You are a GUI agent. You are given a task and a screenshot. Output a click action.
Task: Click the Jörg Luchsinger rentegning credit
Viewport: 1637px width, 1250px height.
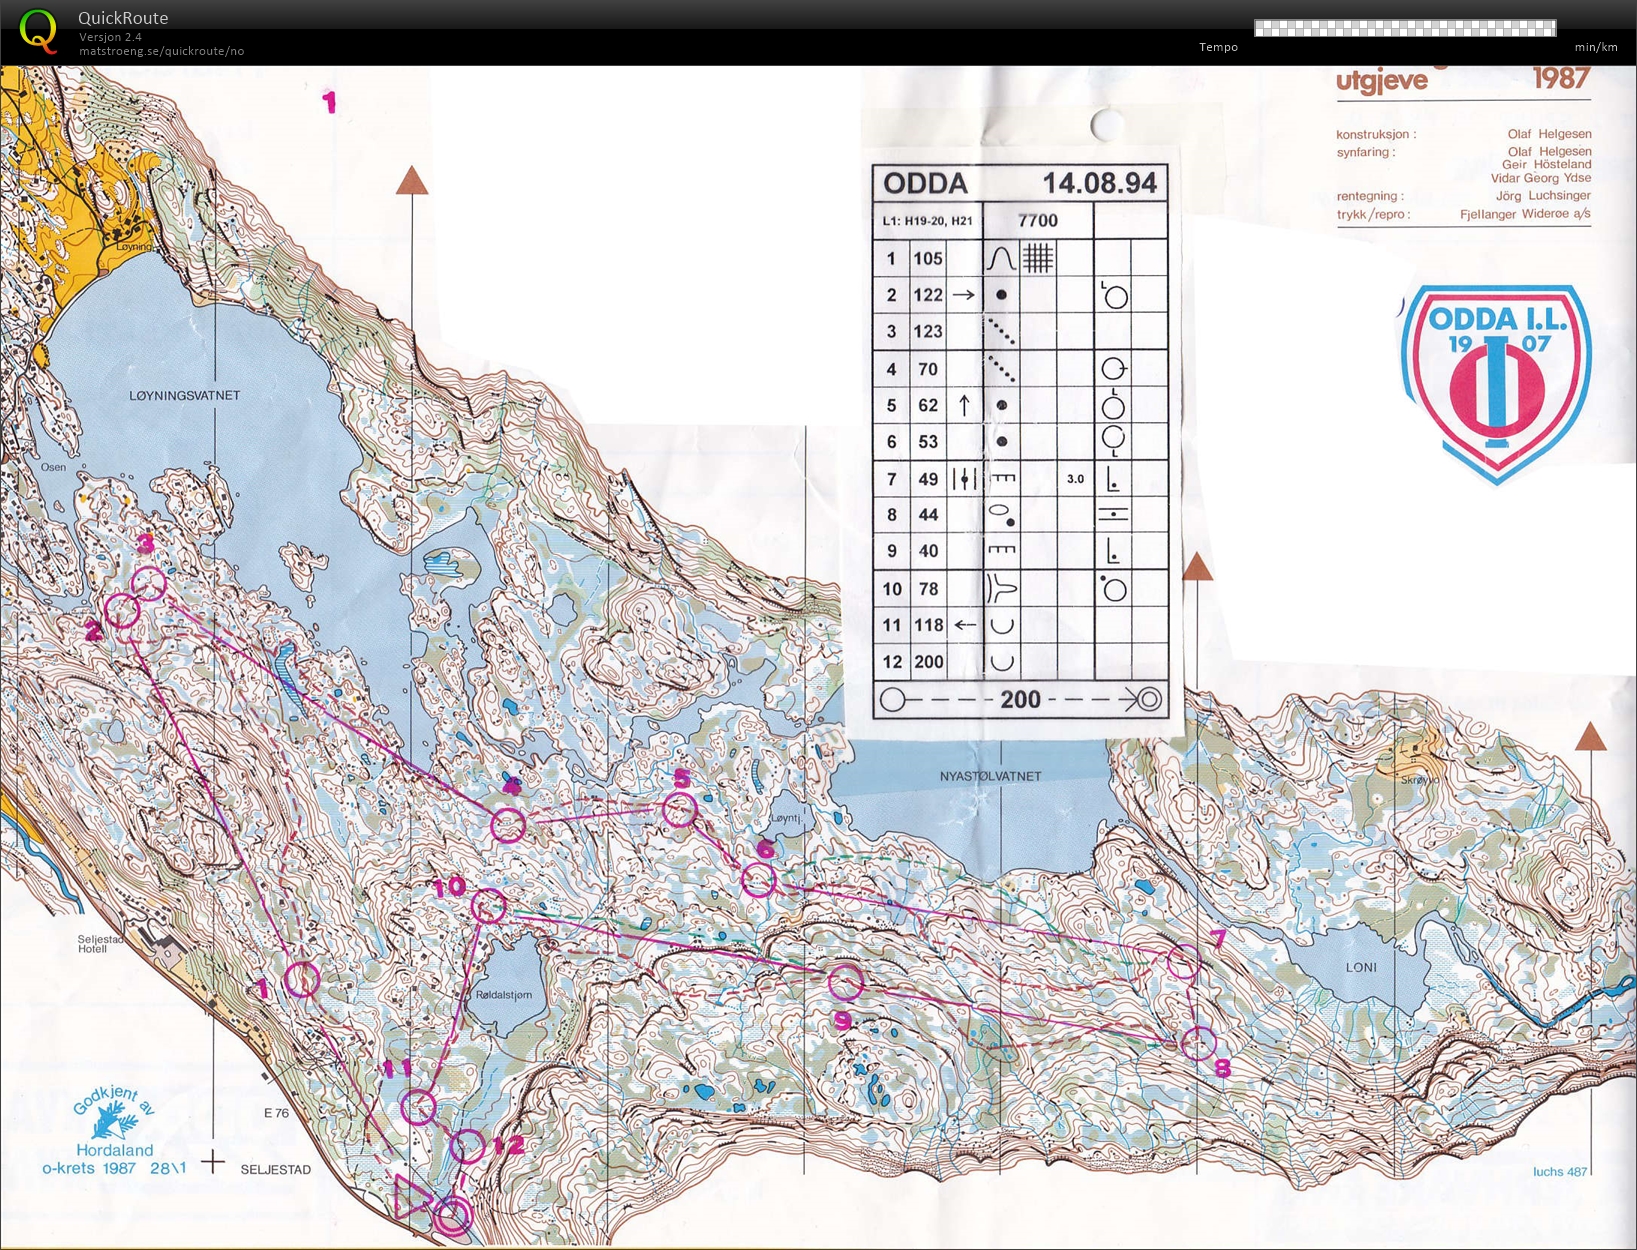[1542, 196]
